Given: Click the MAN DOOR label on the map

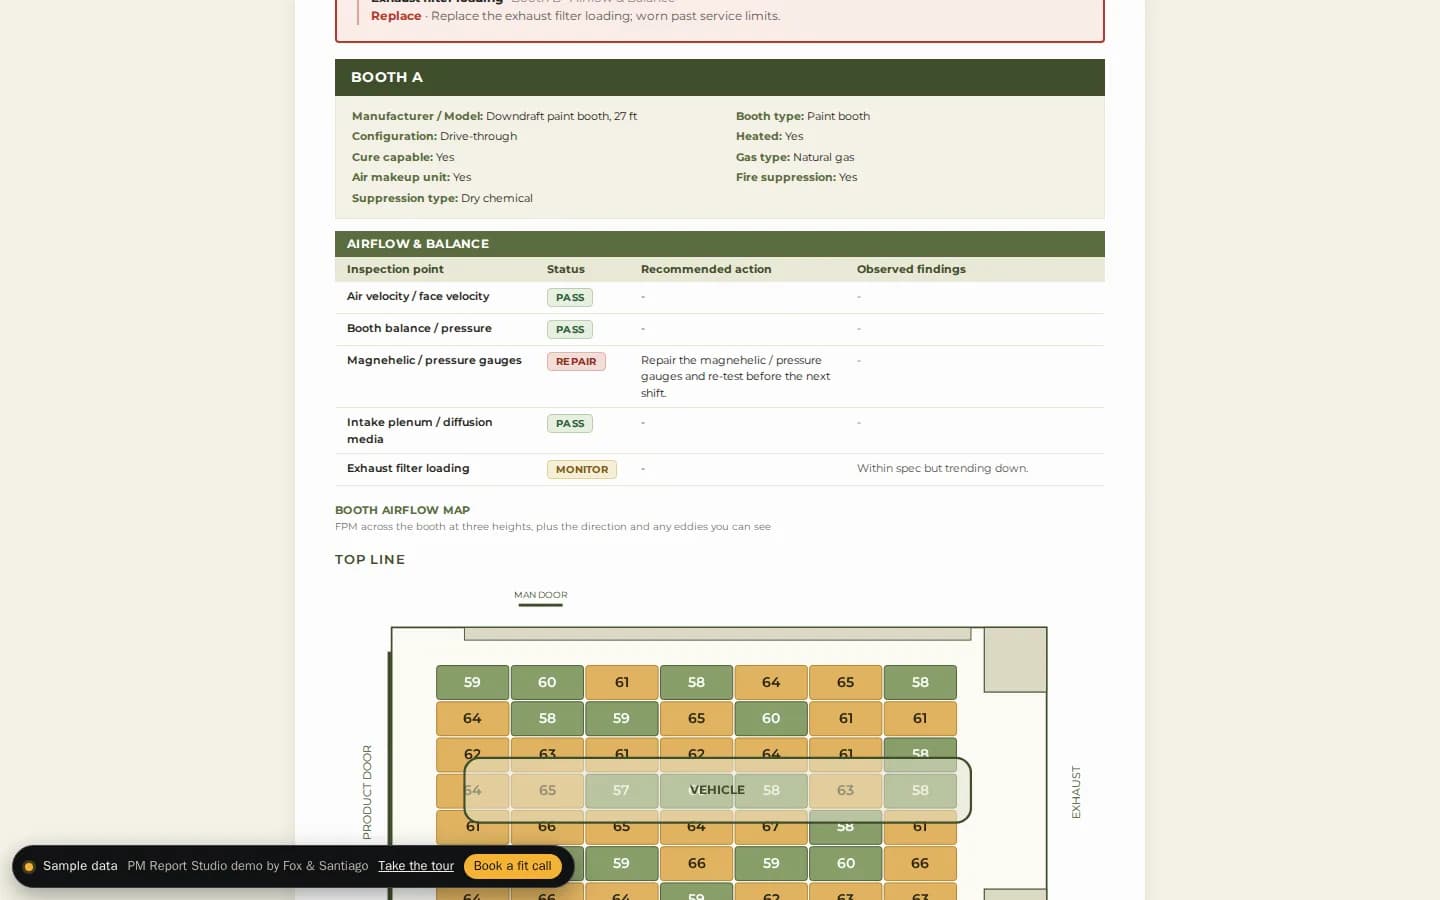Looking at the screenshot, I should [541, 595].
